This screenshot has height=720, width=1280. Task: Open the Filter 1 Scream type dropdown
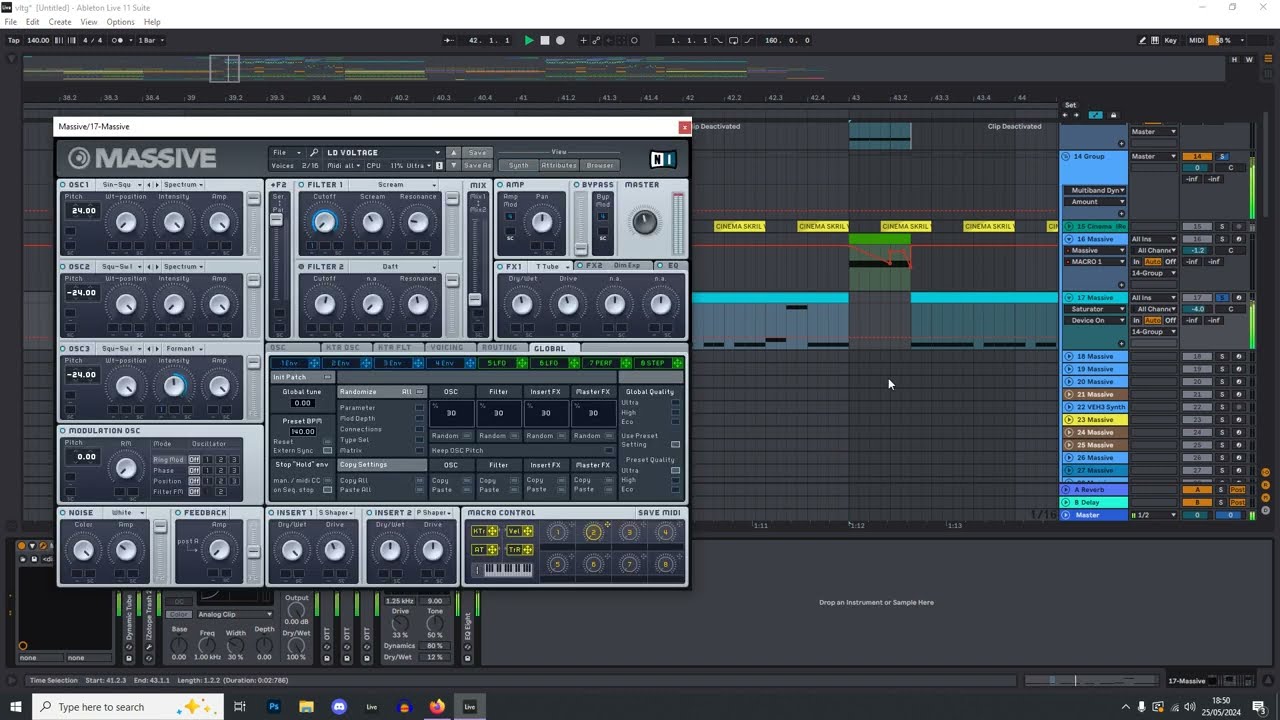point(393,185)
